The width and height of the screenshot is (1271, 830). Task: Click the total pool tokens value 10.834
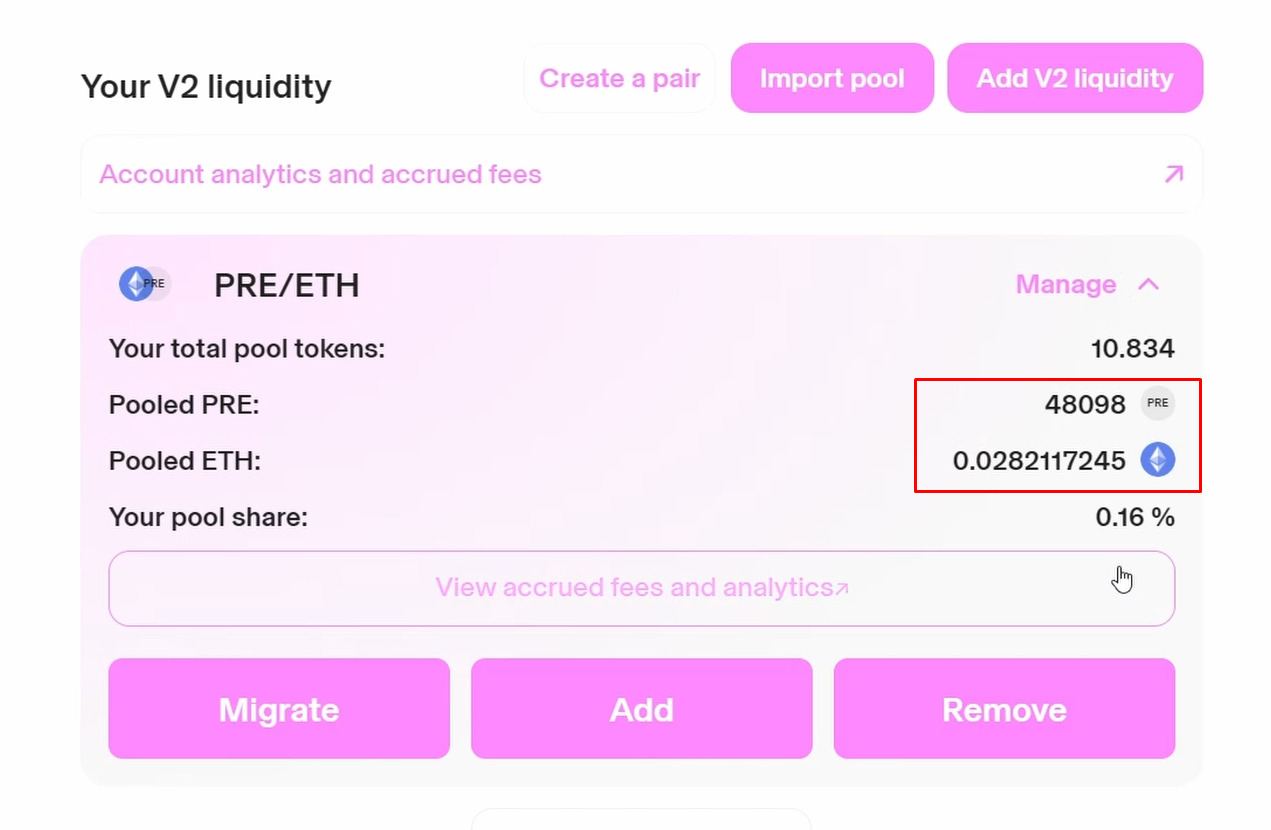pos(1132,349)
